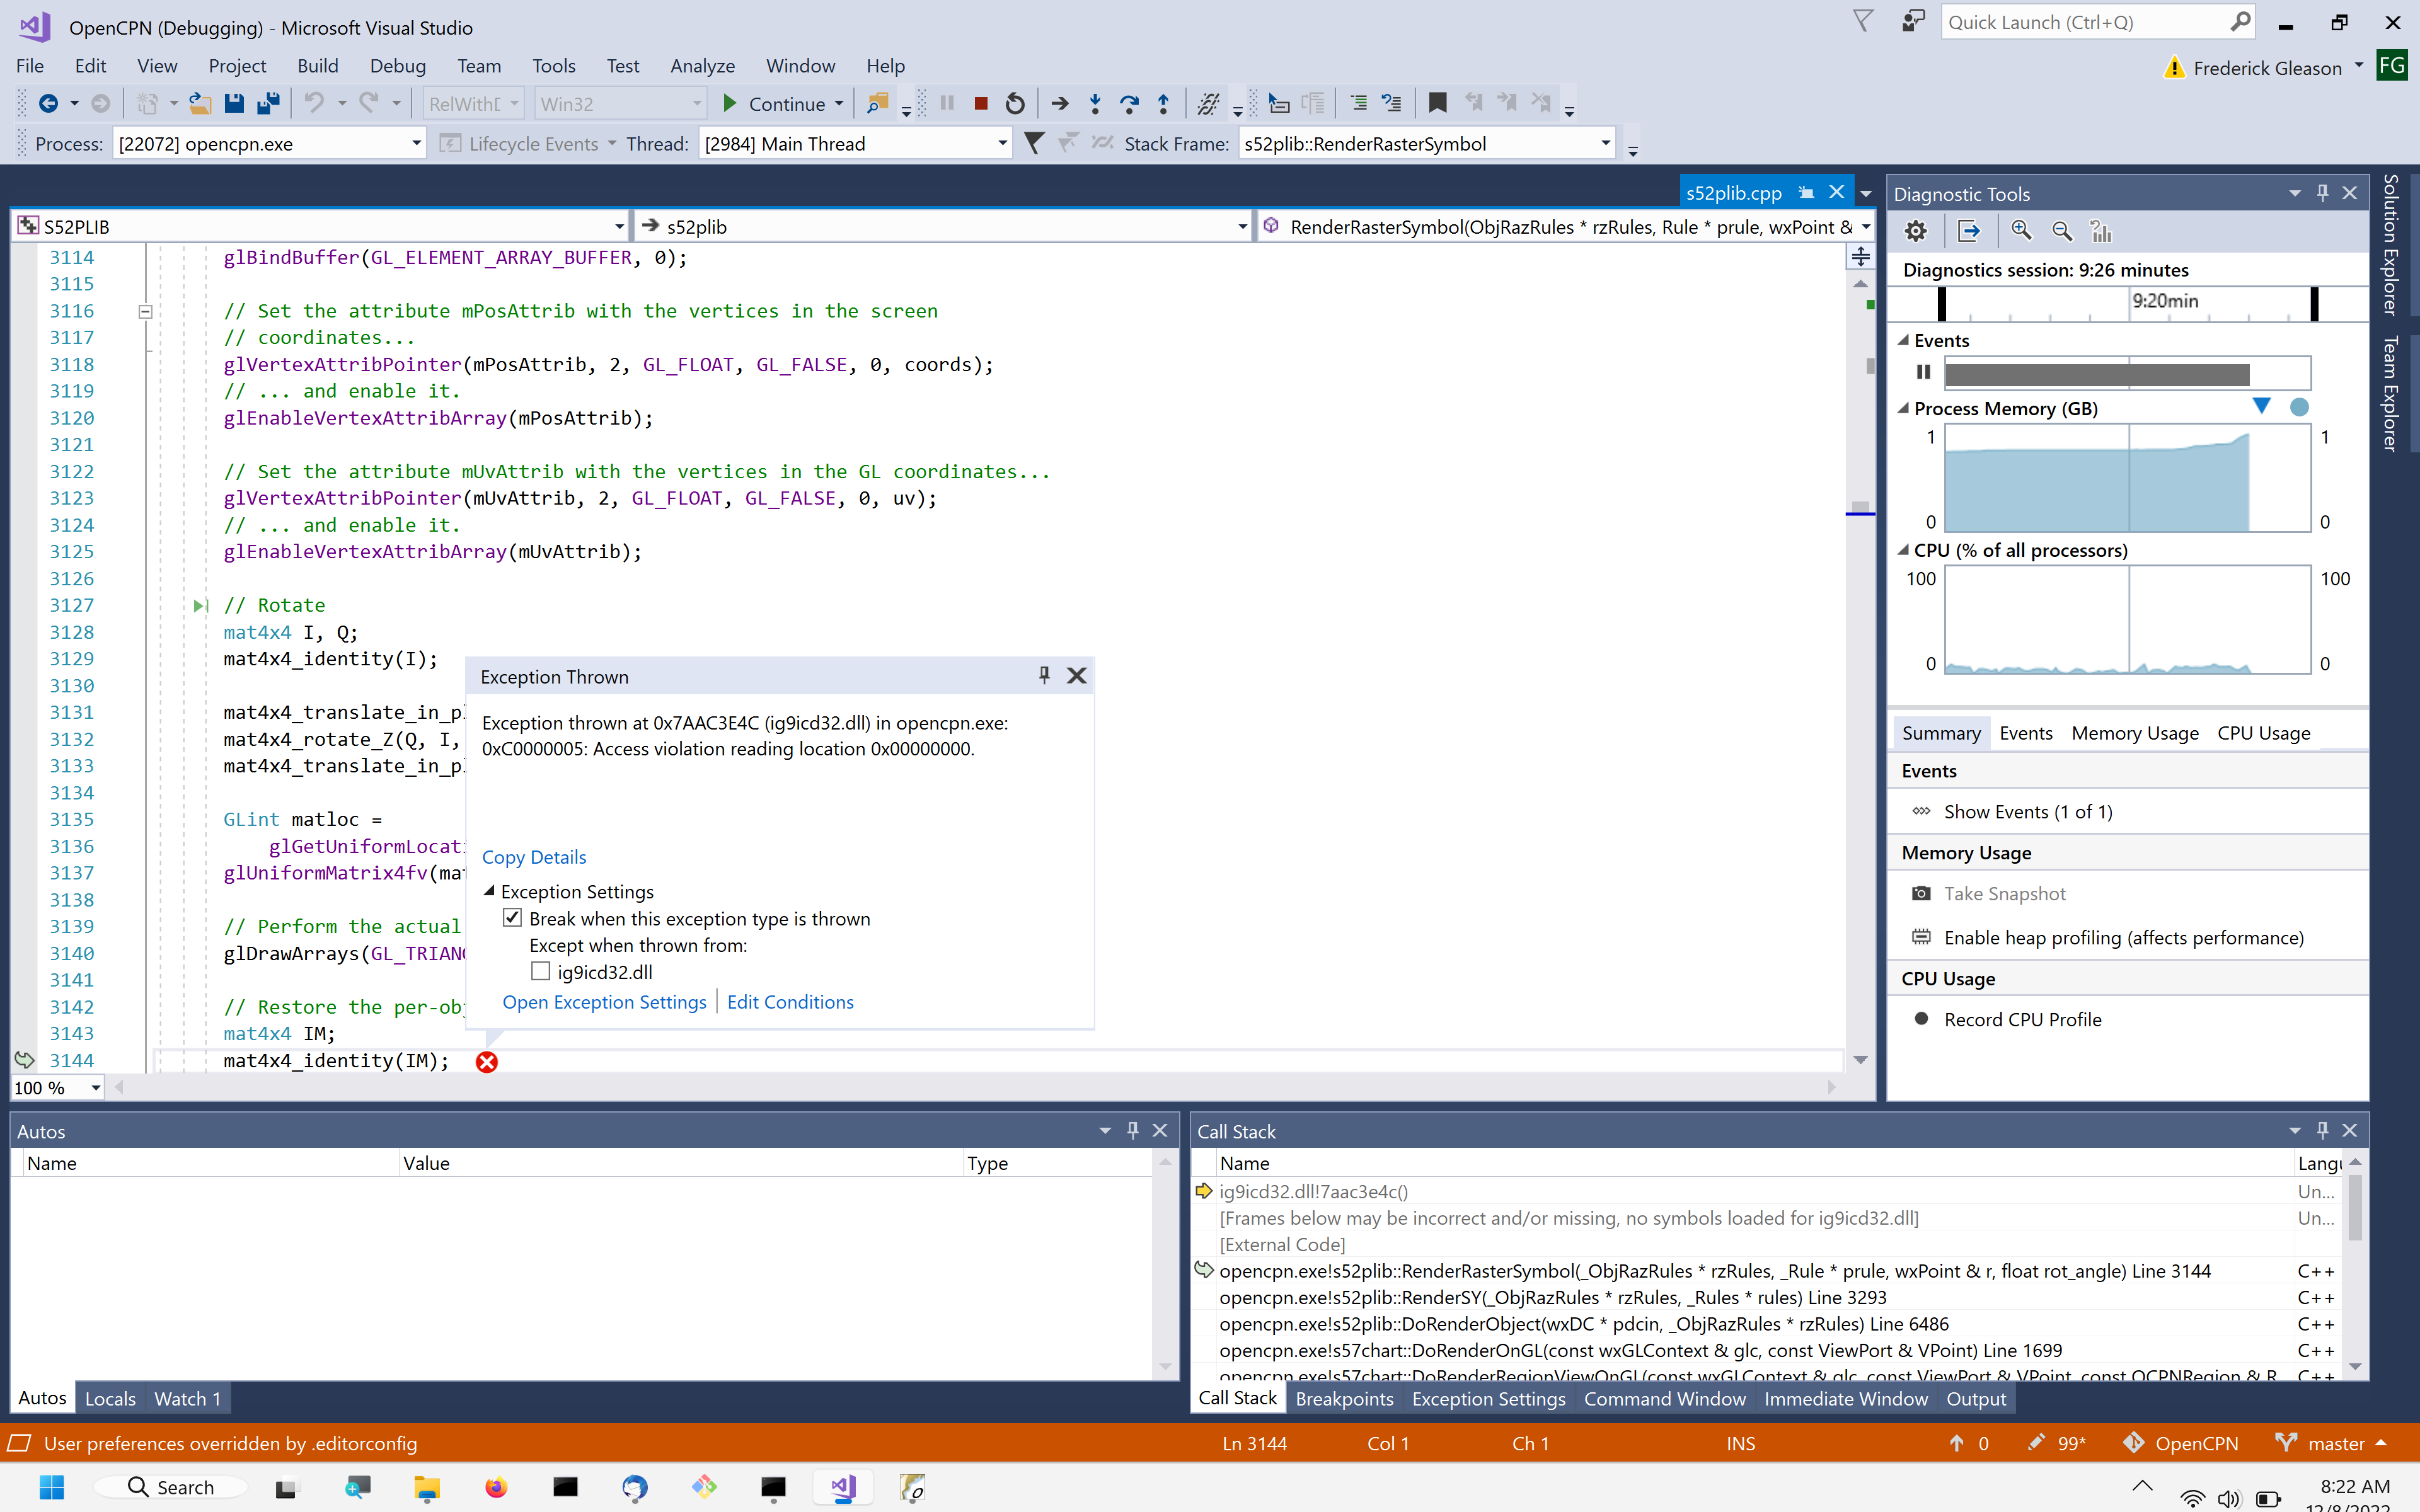
Task: Collapse the CPU graph section
Action: (1903, 550)
